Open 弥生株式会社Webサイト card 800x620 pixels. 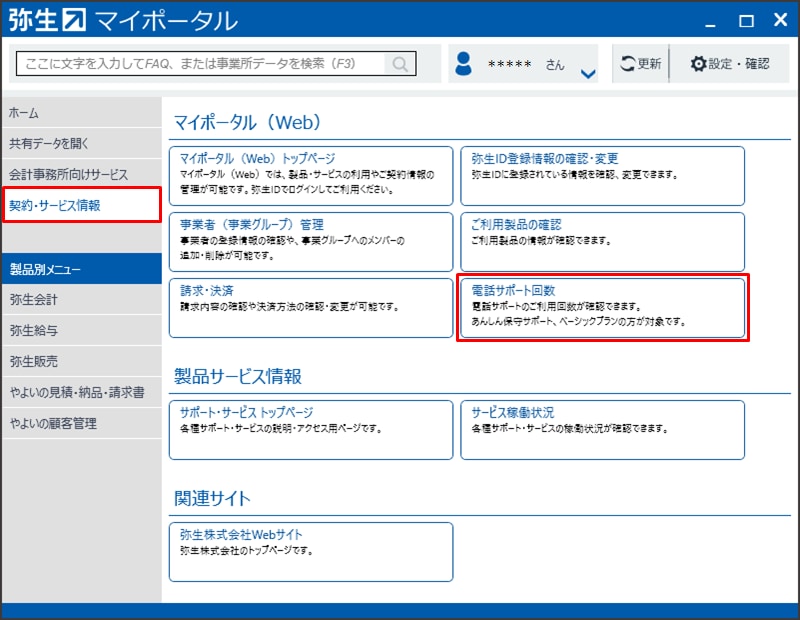pyautogui.click(x=311, y=552)
